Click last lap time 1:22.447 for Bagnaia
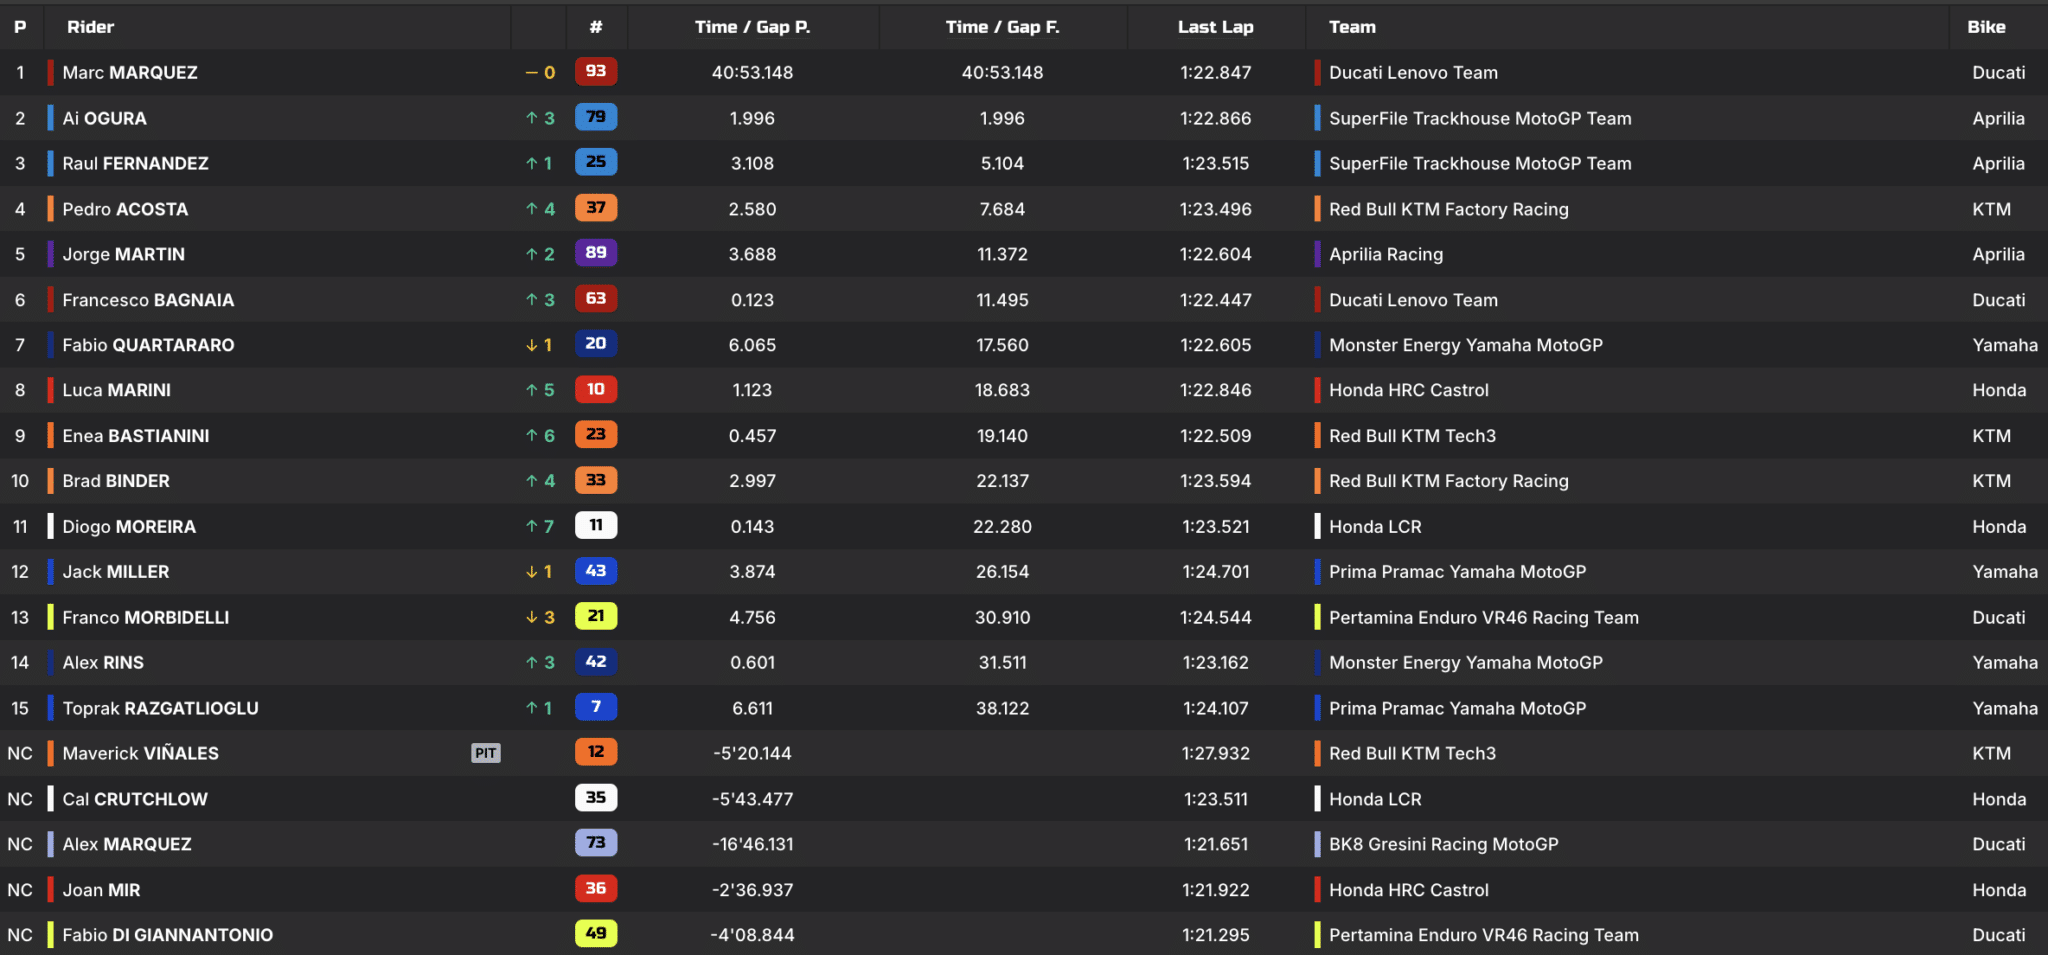 [1215, 300]
